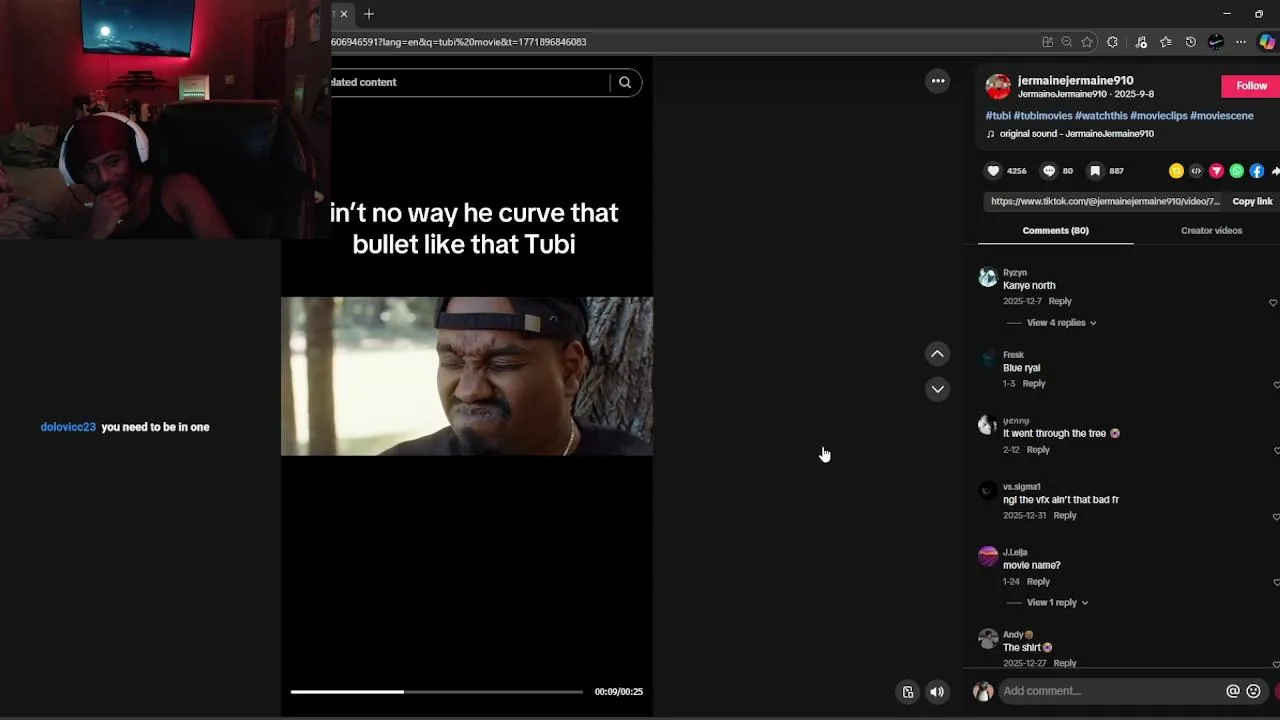Image resolution: width=1280 pixels, height=720 pixels.
Task: Like the 'vfx ain't that bad' comment
Action: pos(1276,517)
